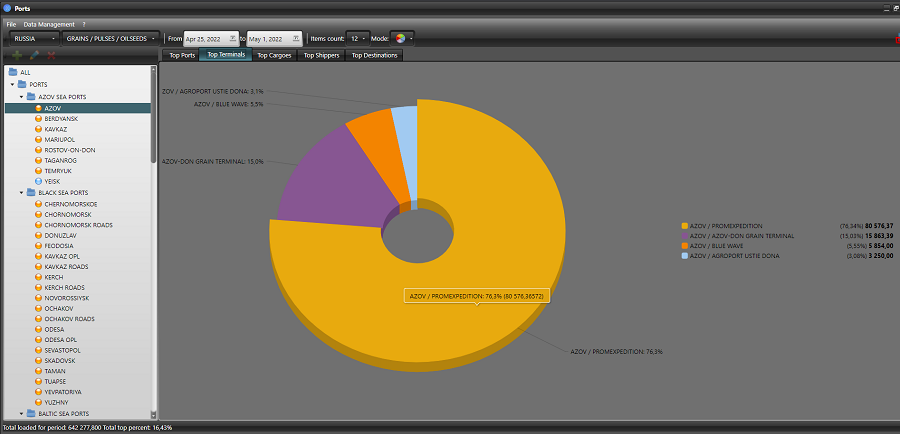Click the AZOV-DON GRAIN TERMINAL: 15,0% chart label

[x=213, y=162]
